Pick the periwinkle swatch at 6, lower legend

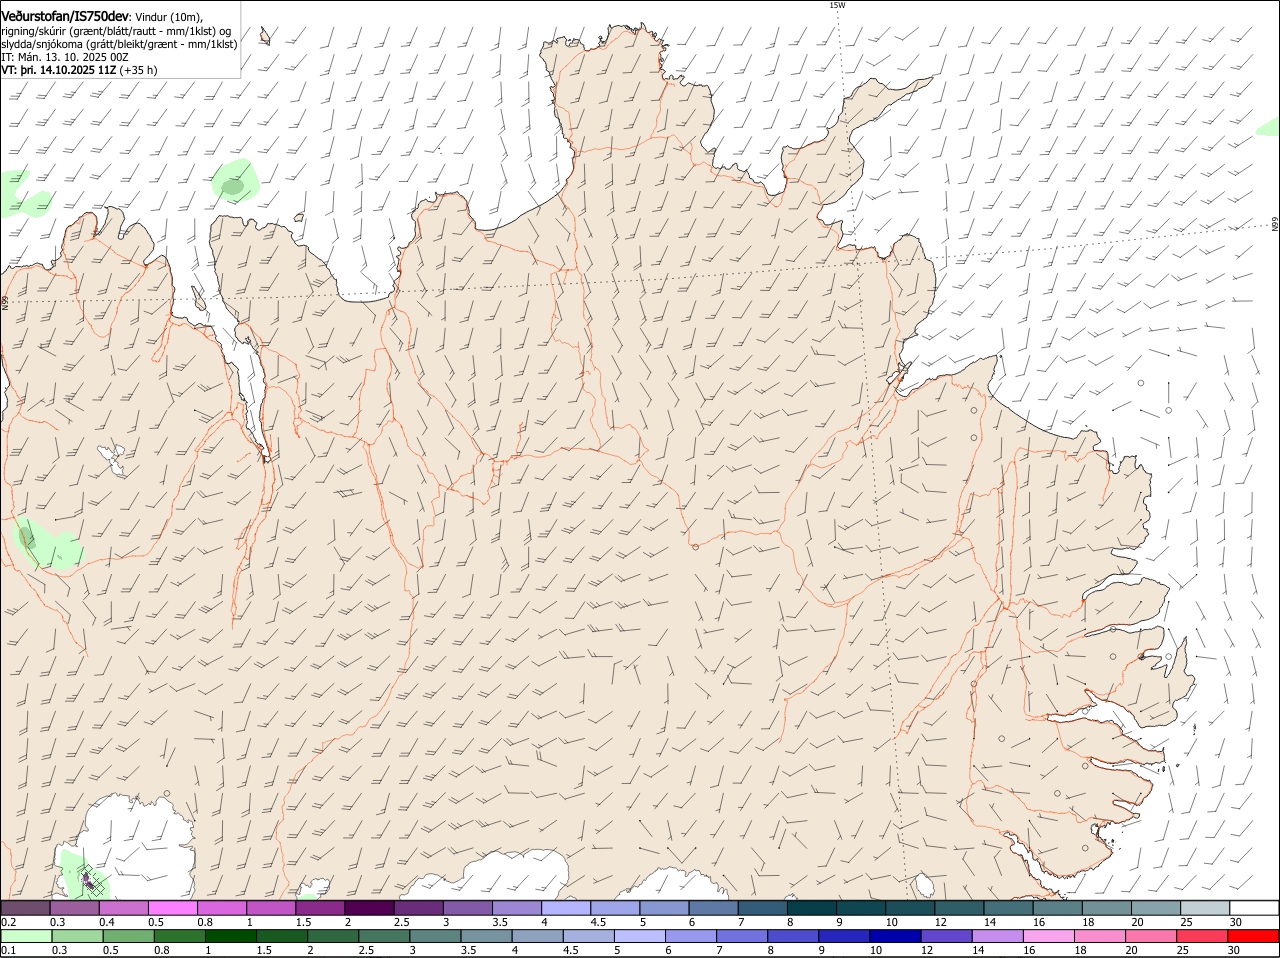pos(691,936)
